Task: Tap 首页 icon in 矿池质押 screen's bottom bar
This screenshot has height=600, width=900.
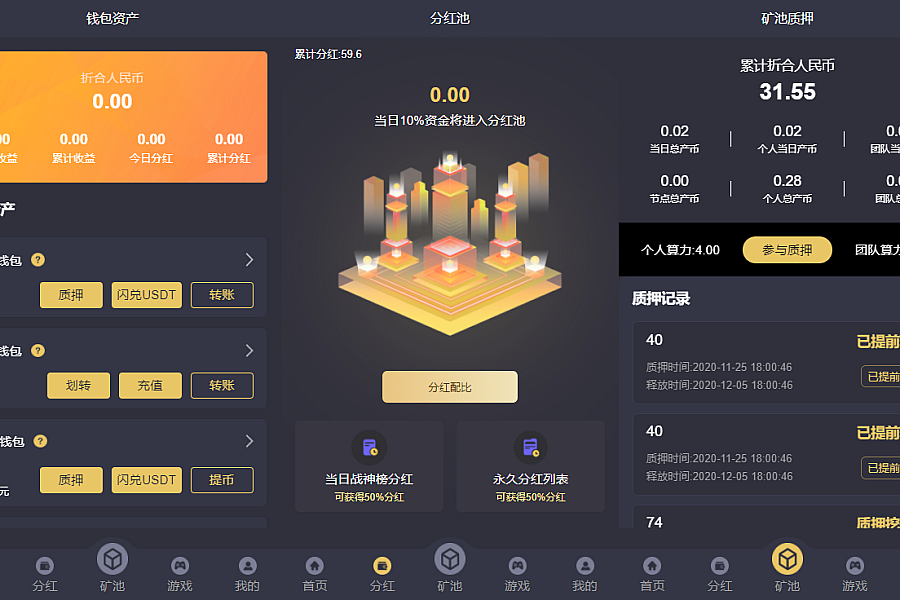Action: (652, 566)
